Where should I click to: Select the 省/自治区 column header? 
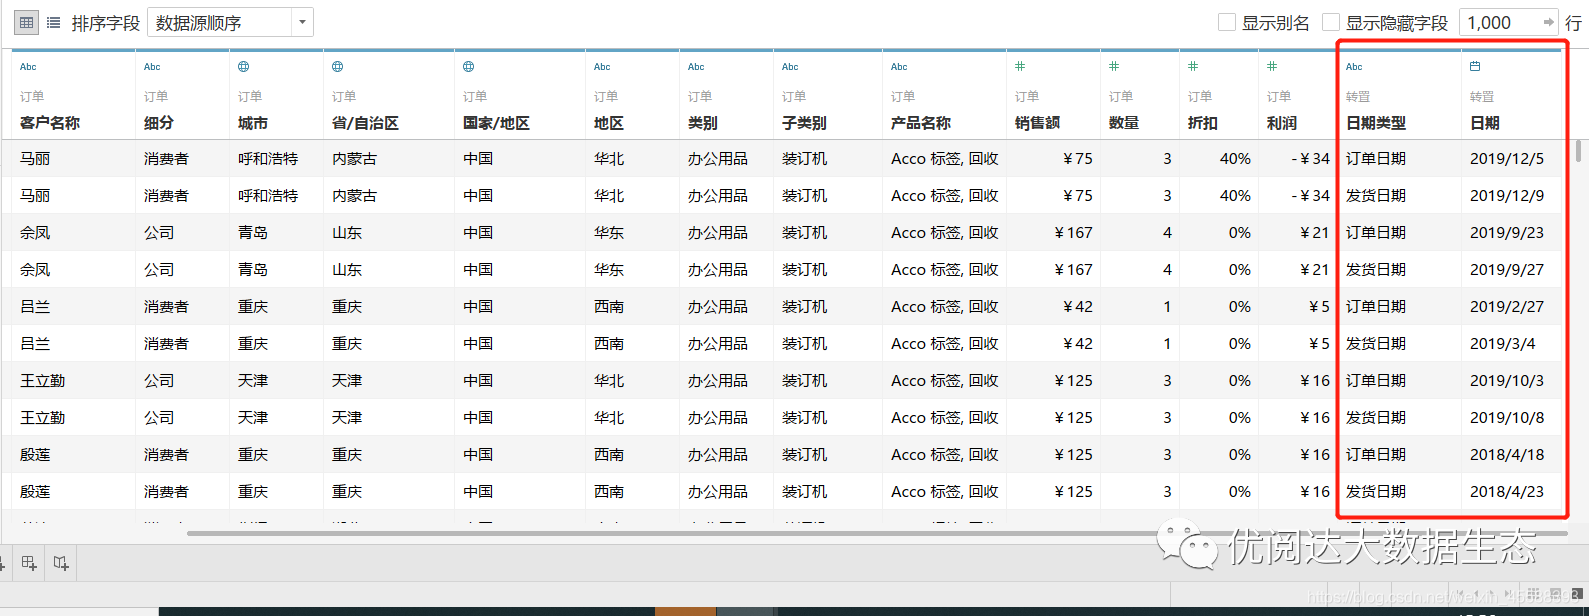click(366, 123)
